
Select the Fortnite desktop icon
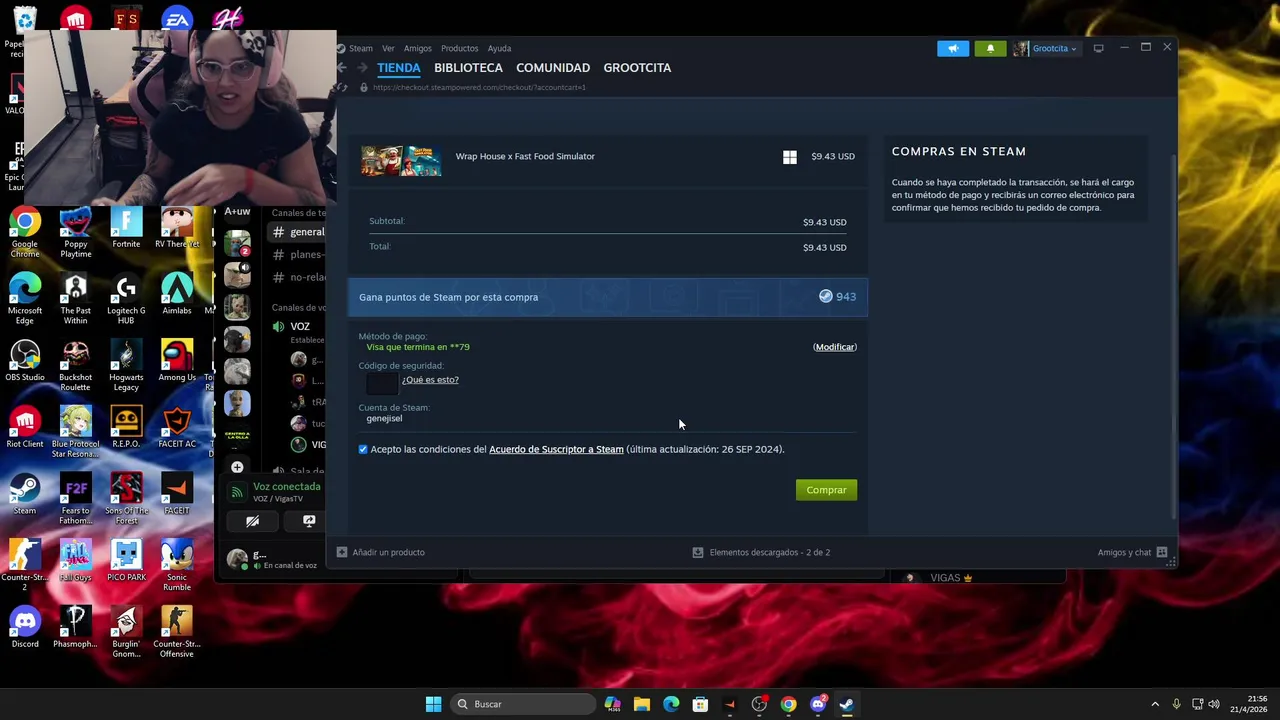[126, 228]
